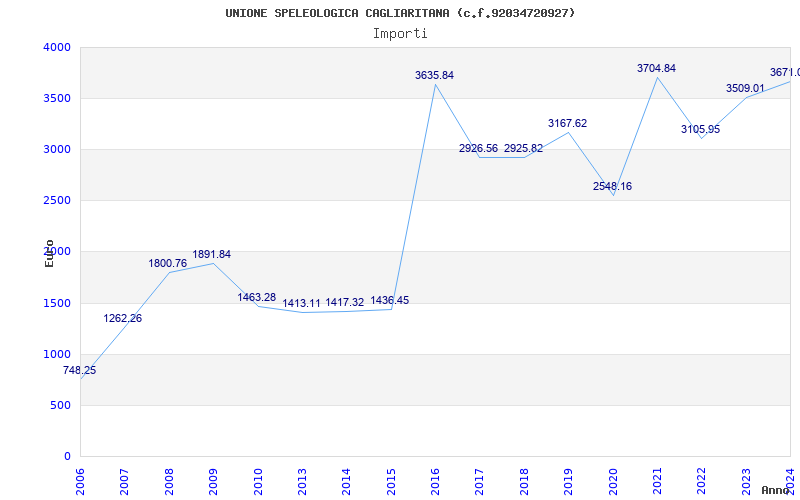Click the y-axis tick 1000
800x500 pixels.
coord(57,355)
